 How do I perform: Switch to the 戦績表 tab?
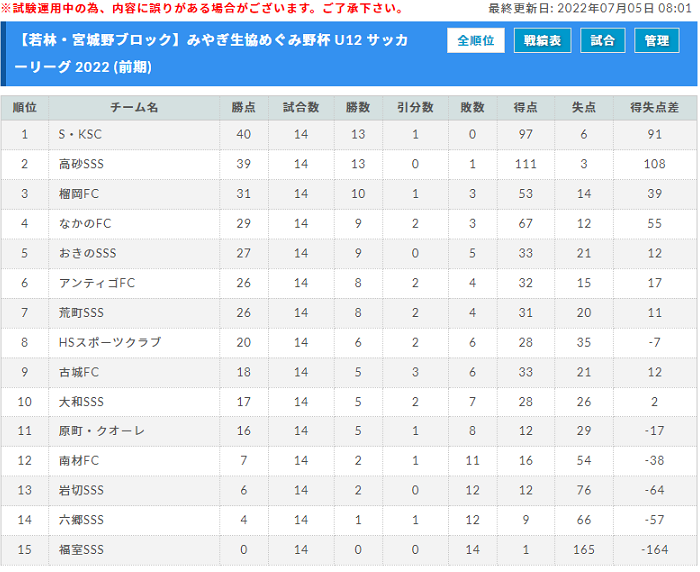(542, 41)
